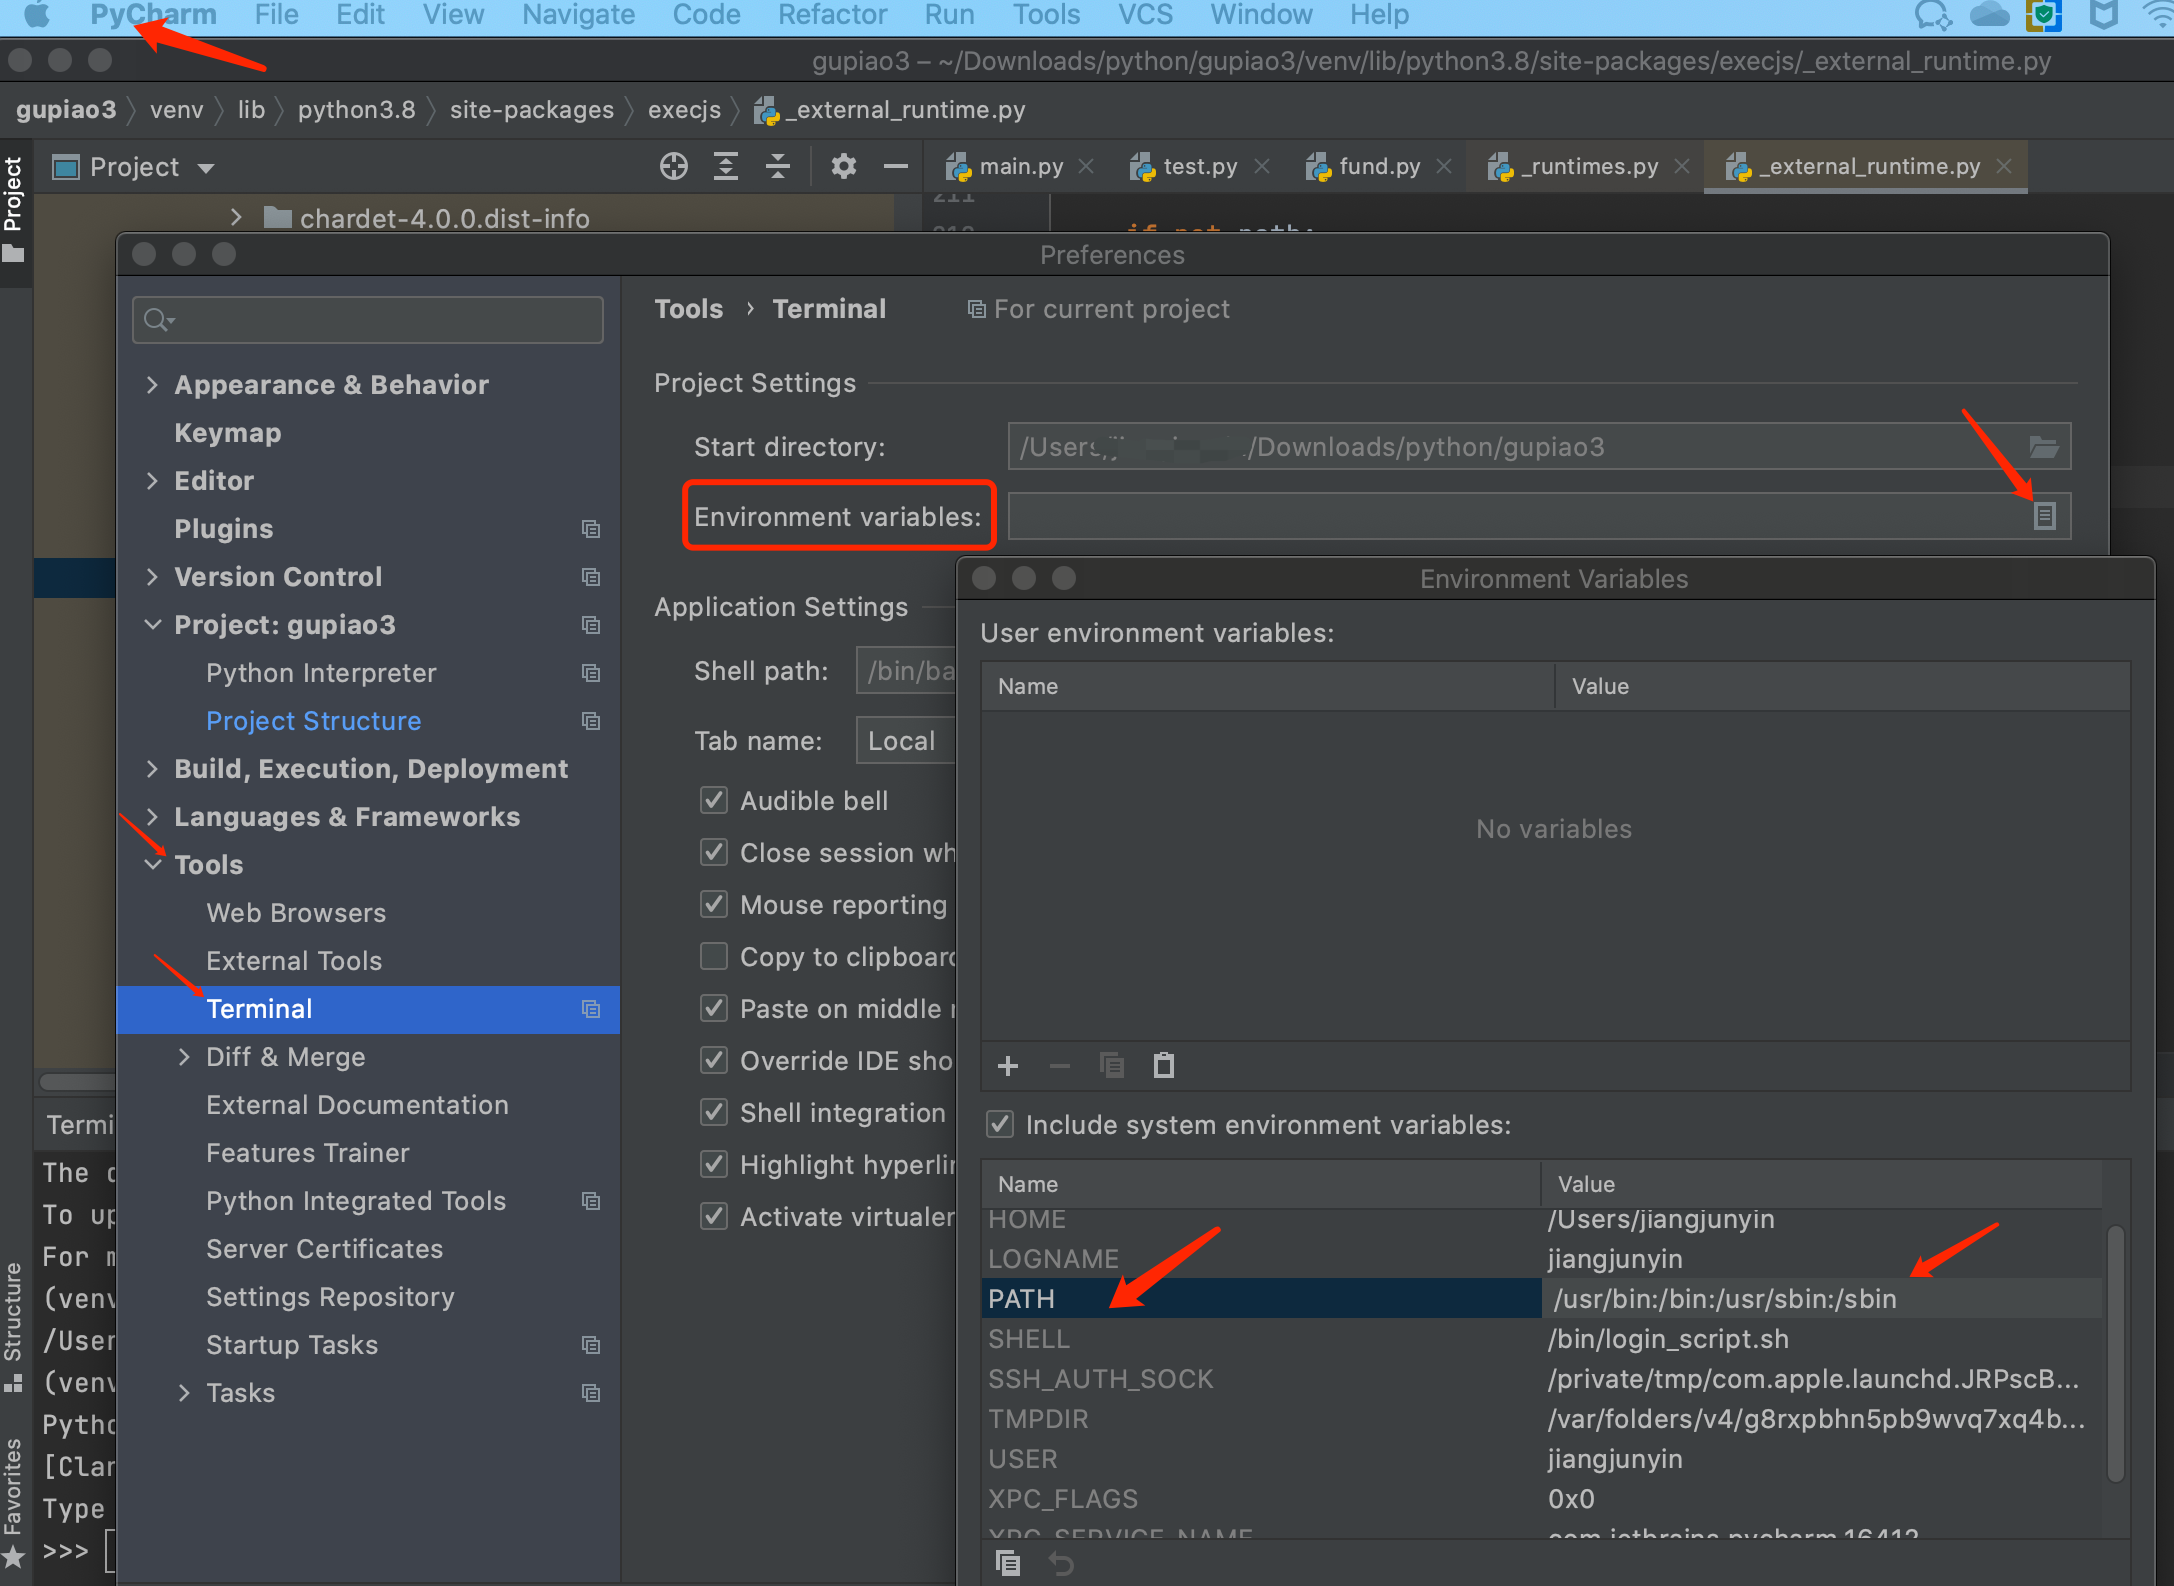
Task: Toggle the Audible bell checkbox
Action: [x=713, y=800]
